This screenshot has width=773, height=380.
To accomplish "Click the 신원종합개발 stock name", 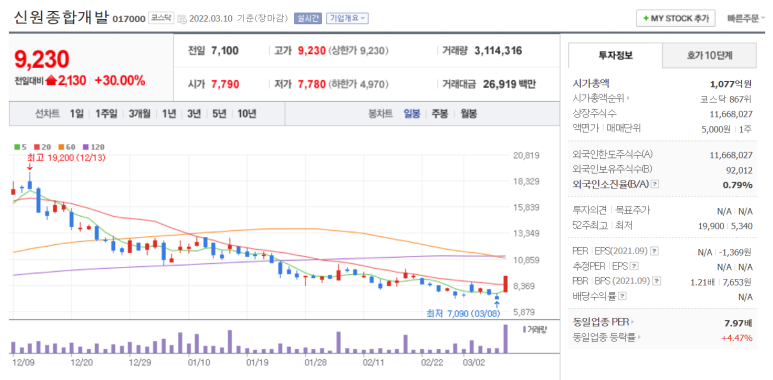I will (61, 17).
